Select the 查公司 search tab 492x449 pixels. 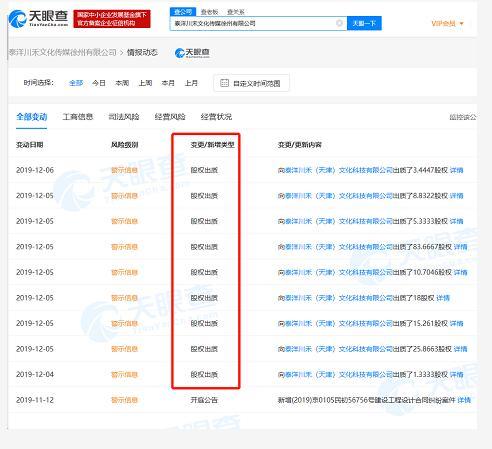pyautogui.click(x=183, y=12)
